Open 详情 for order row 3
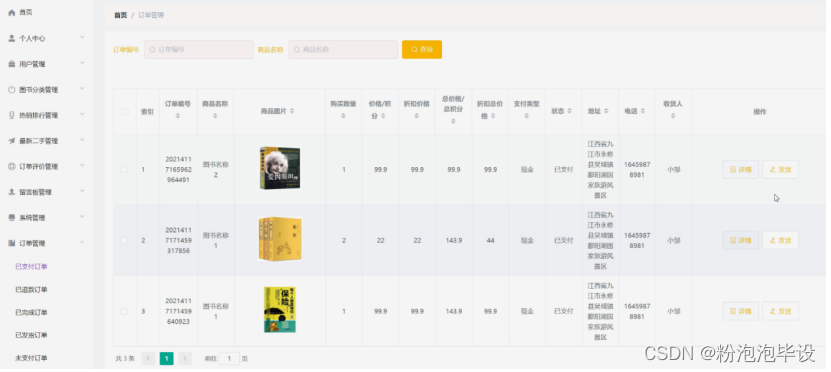 (x=740, y=312)
